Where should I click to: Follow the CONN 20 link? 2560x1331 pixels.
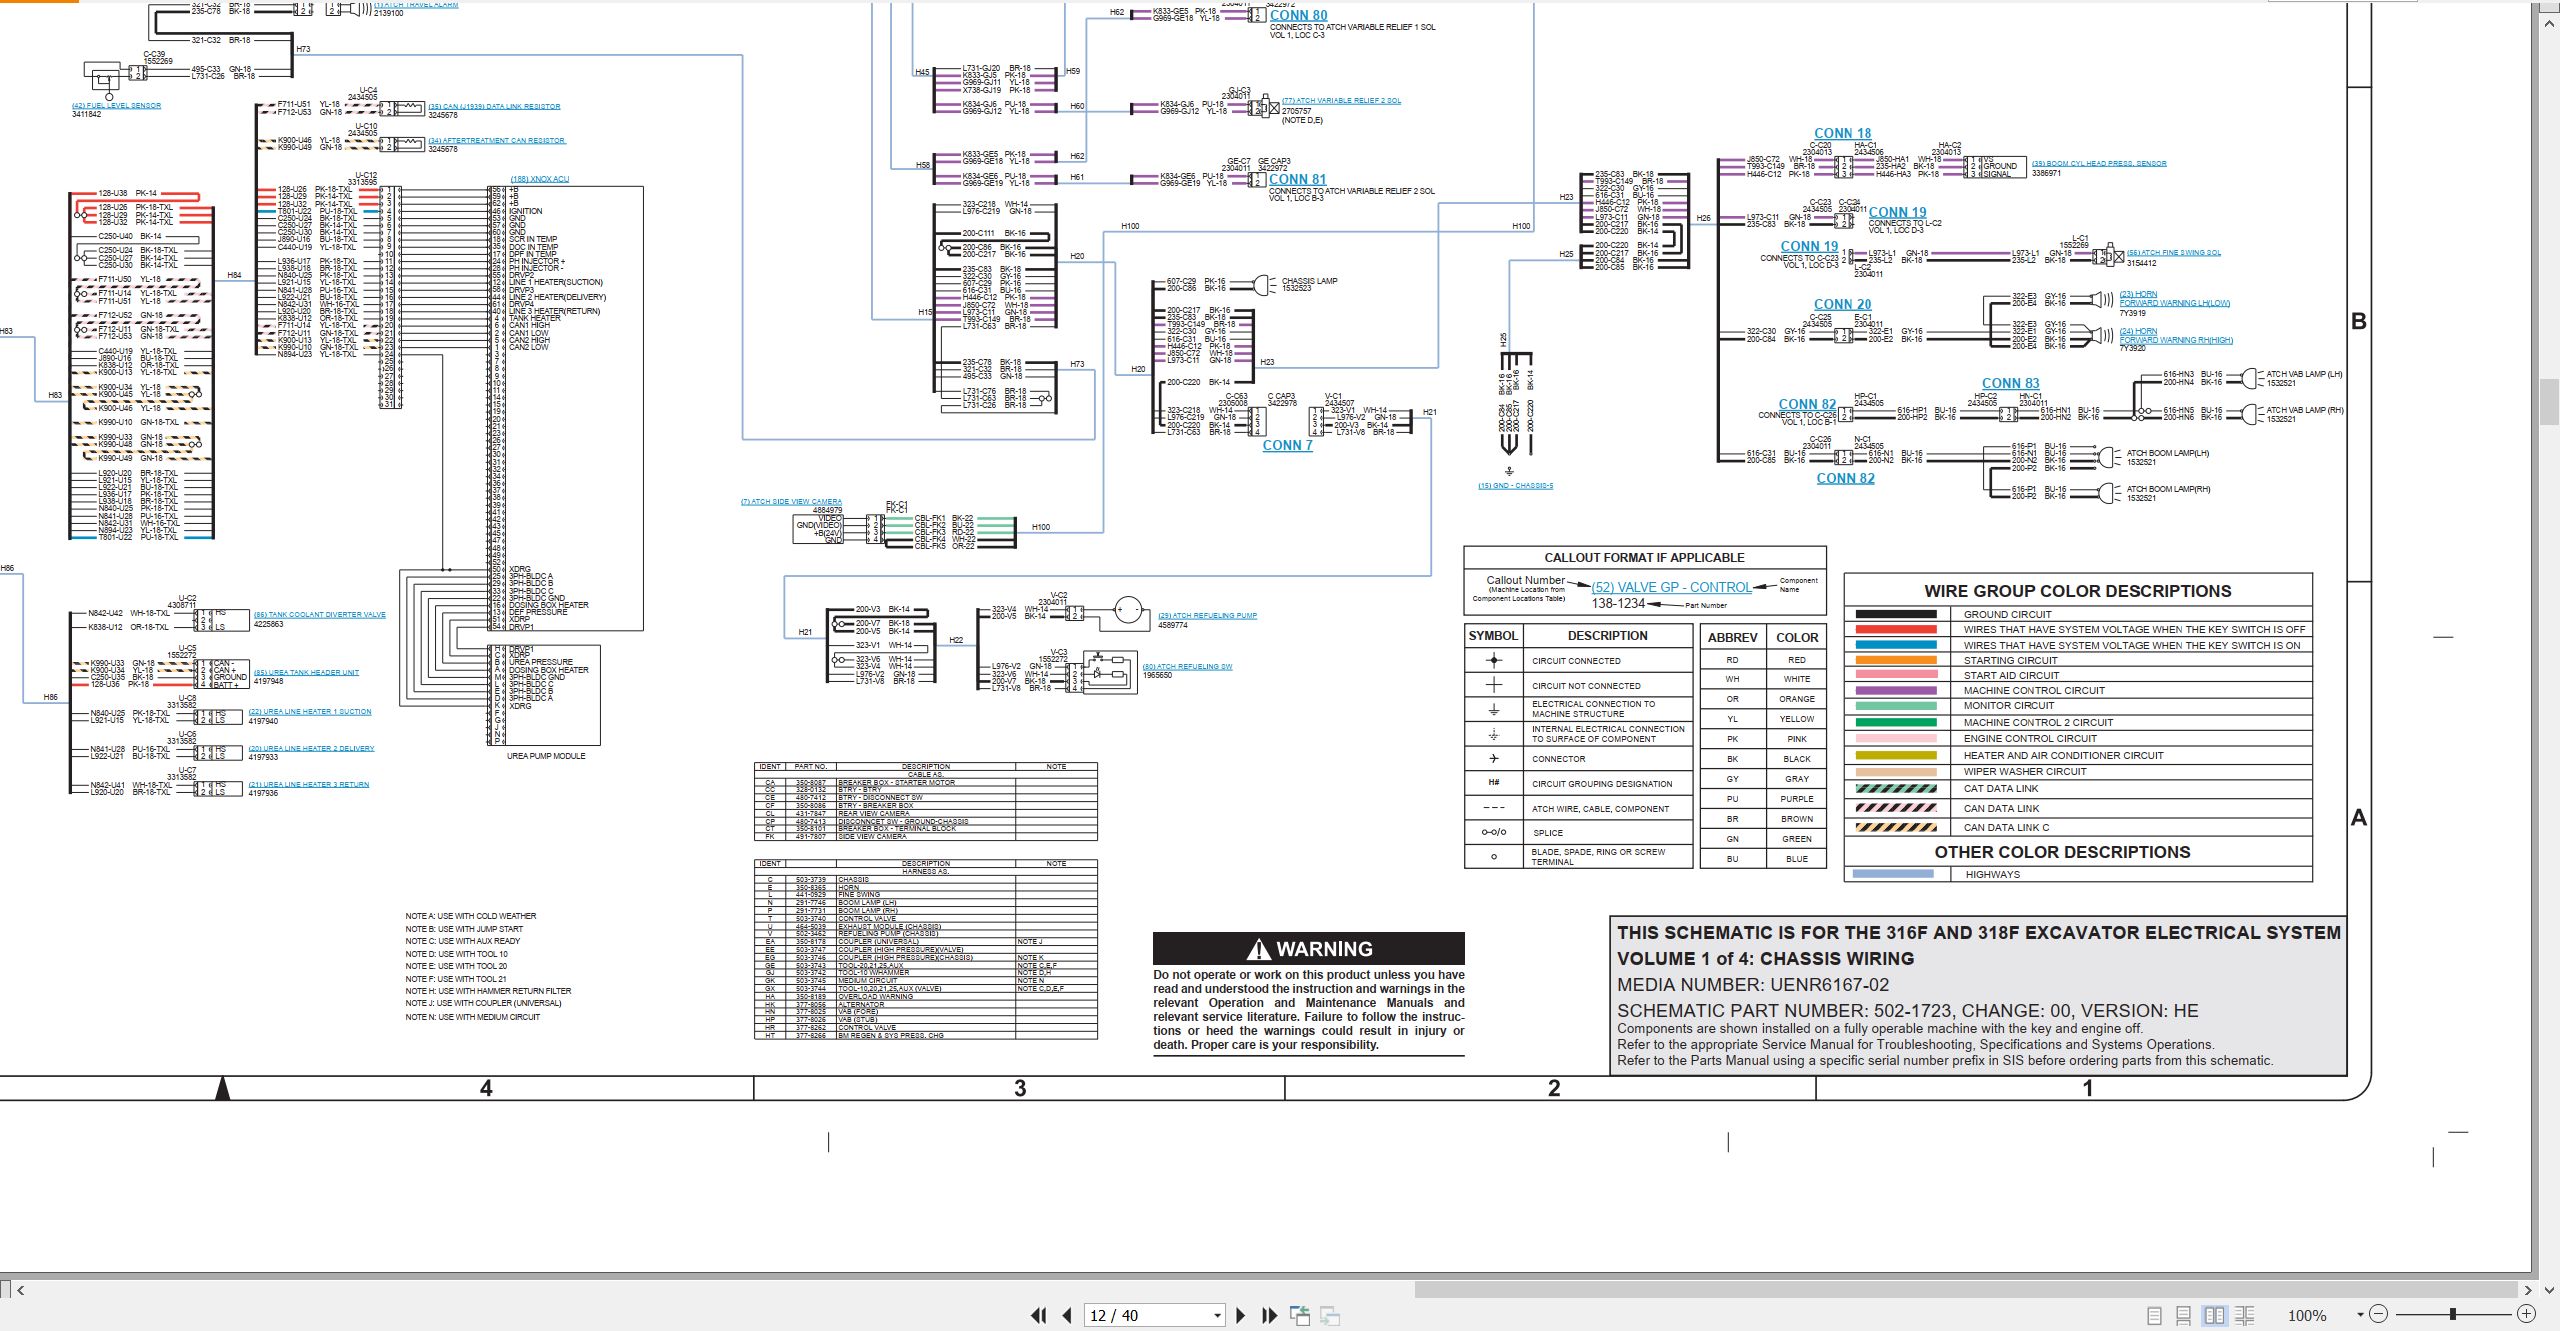[x=1842, y=304]
